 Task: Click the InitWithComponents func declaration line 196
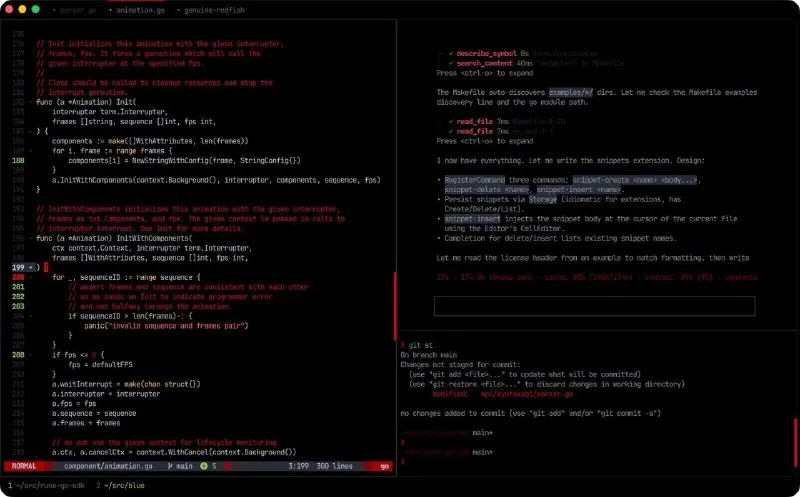[x=114, y=238]
